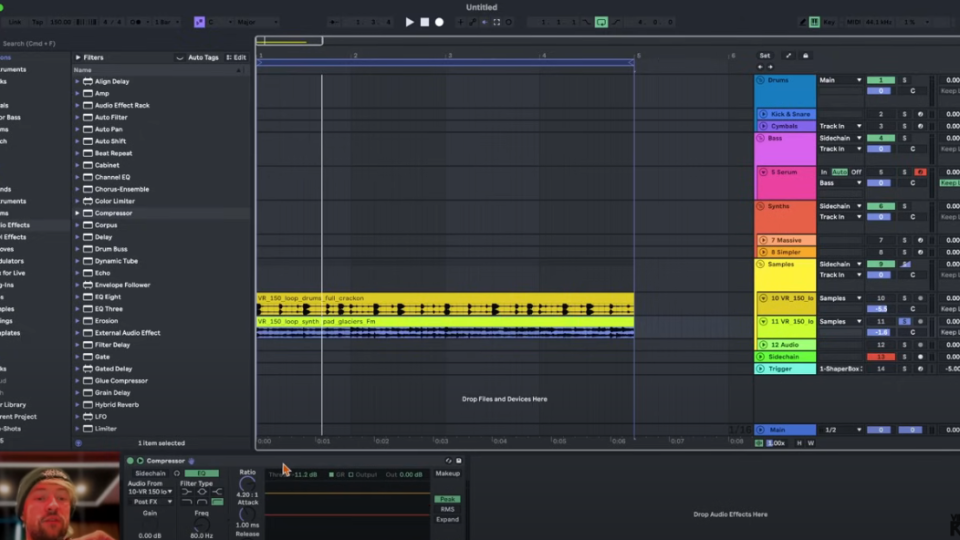Viewport: 960px width, 540px height.
Task: Fold the 10 VR_150_lo track
Action: point(763,298)
